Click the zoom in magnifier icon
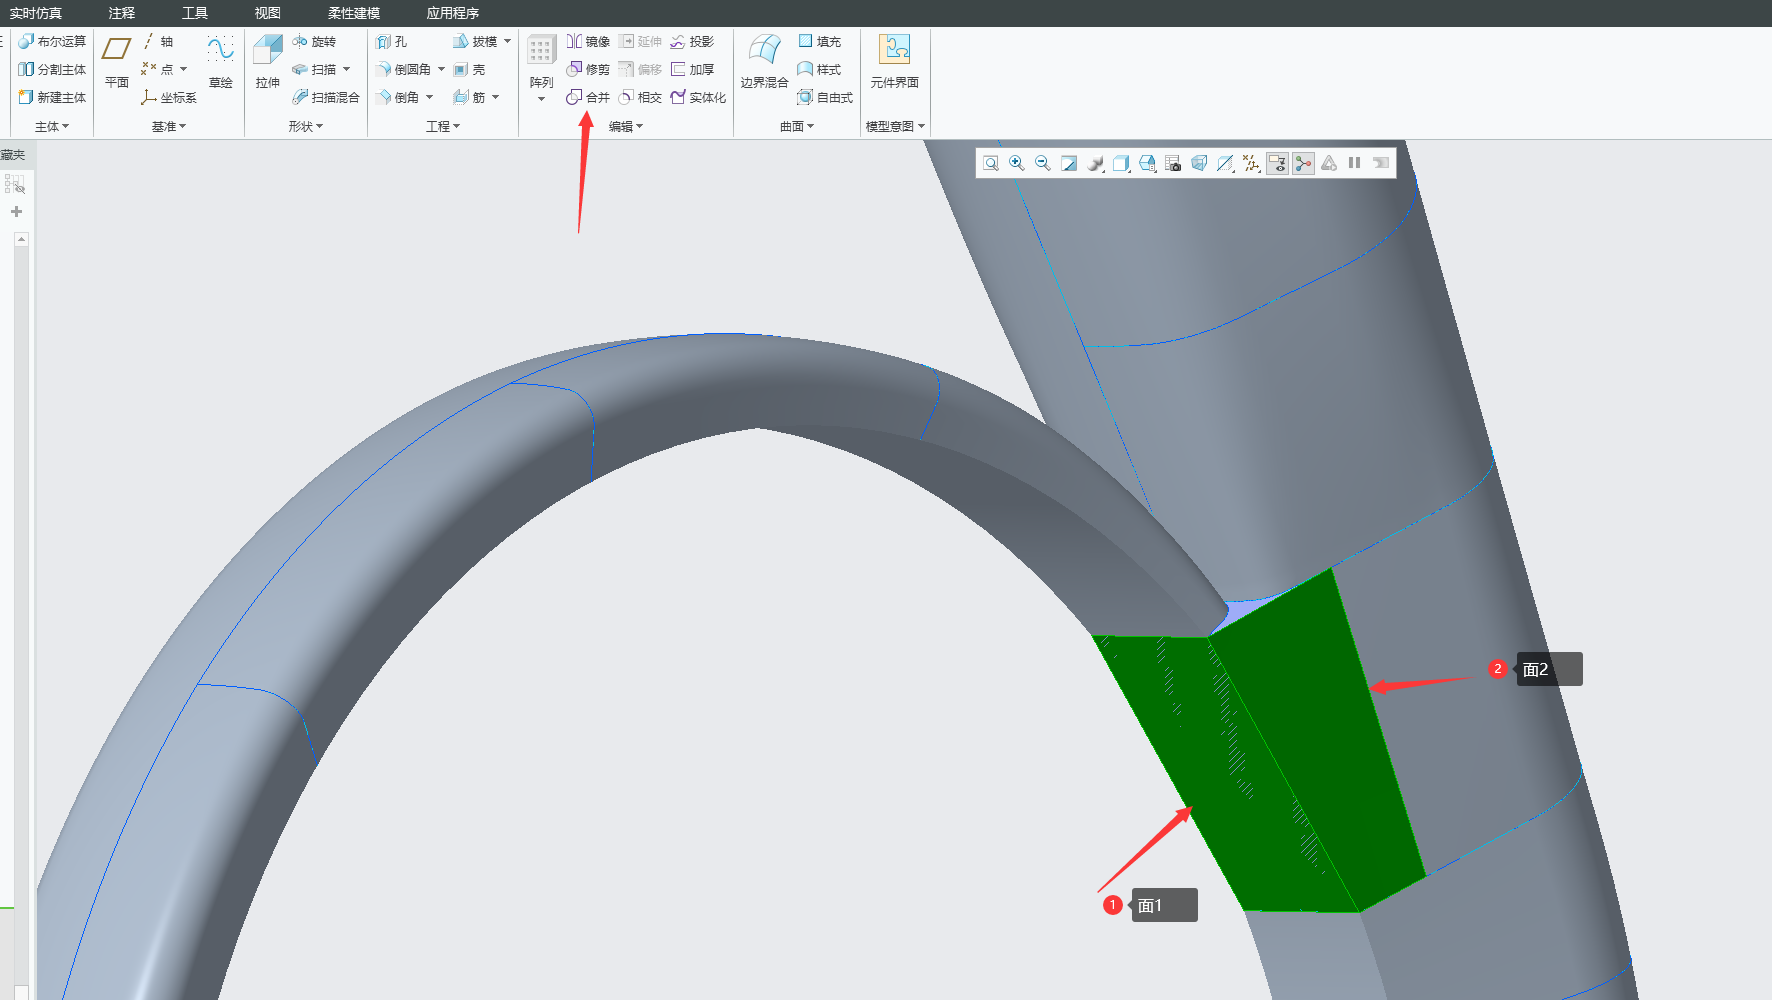The height and width of the screenshot is (1000, 1772). [1017, 163]
